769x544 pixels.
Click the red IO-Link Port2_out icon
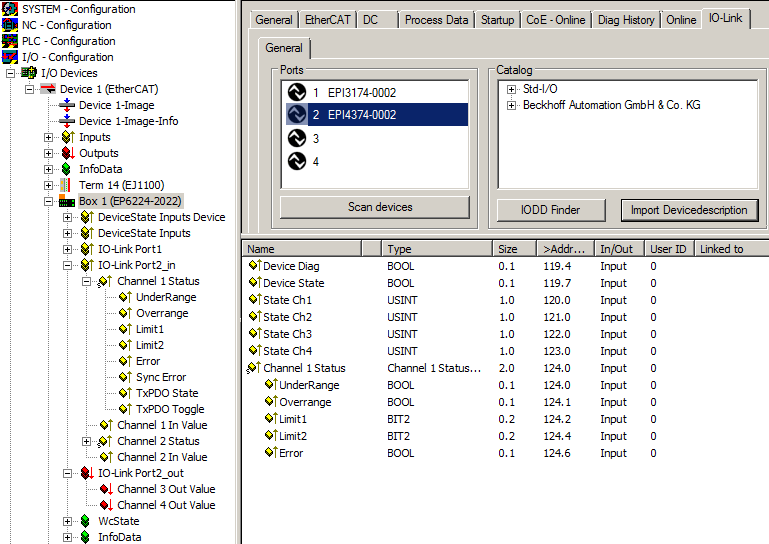87,473
